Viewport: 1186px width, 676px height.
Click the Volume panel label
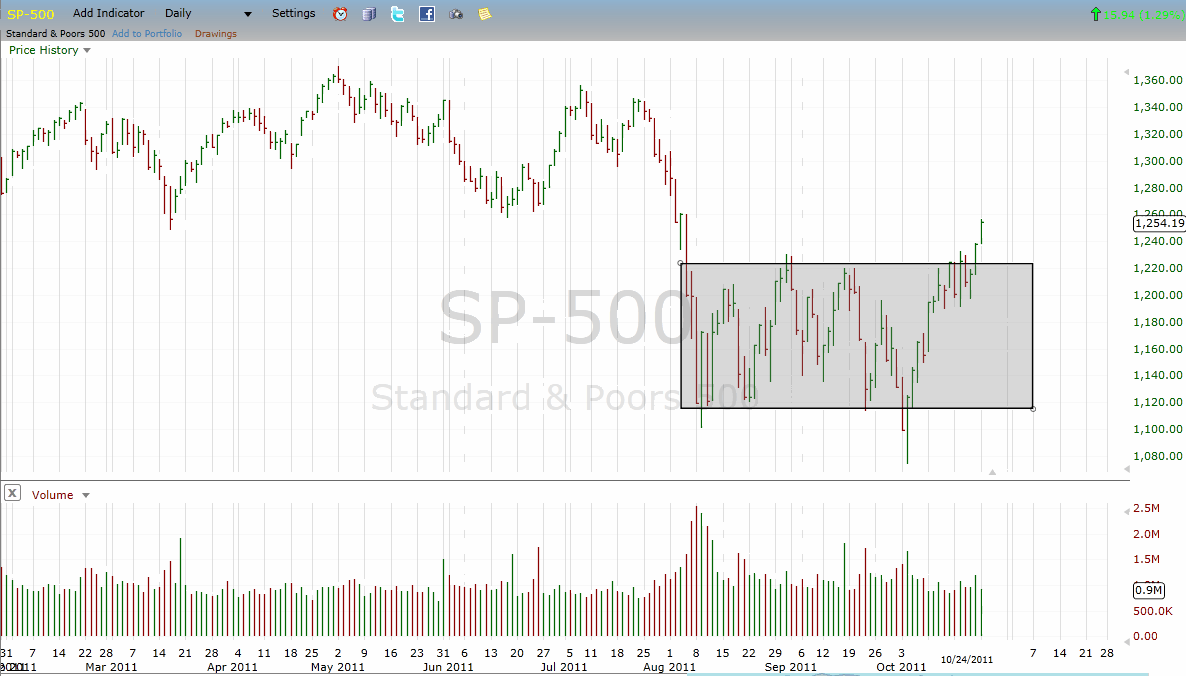(x=52, y=495)
